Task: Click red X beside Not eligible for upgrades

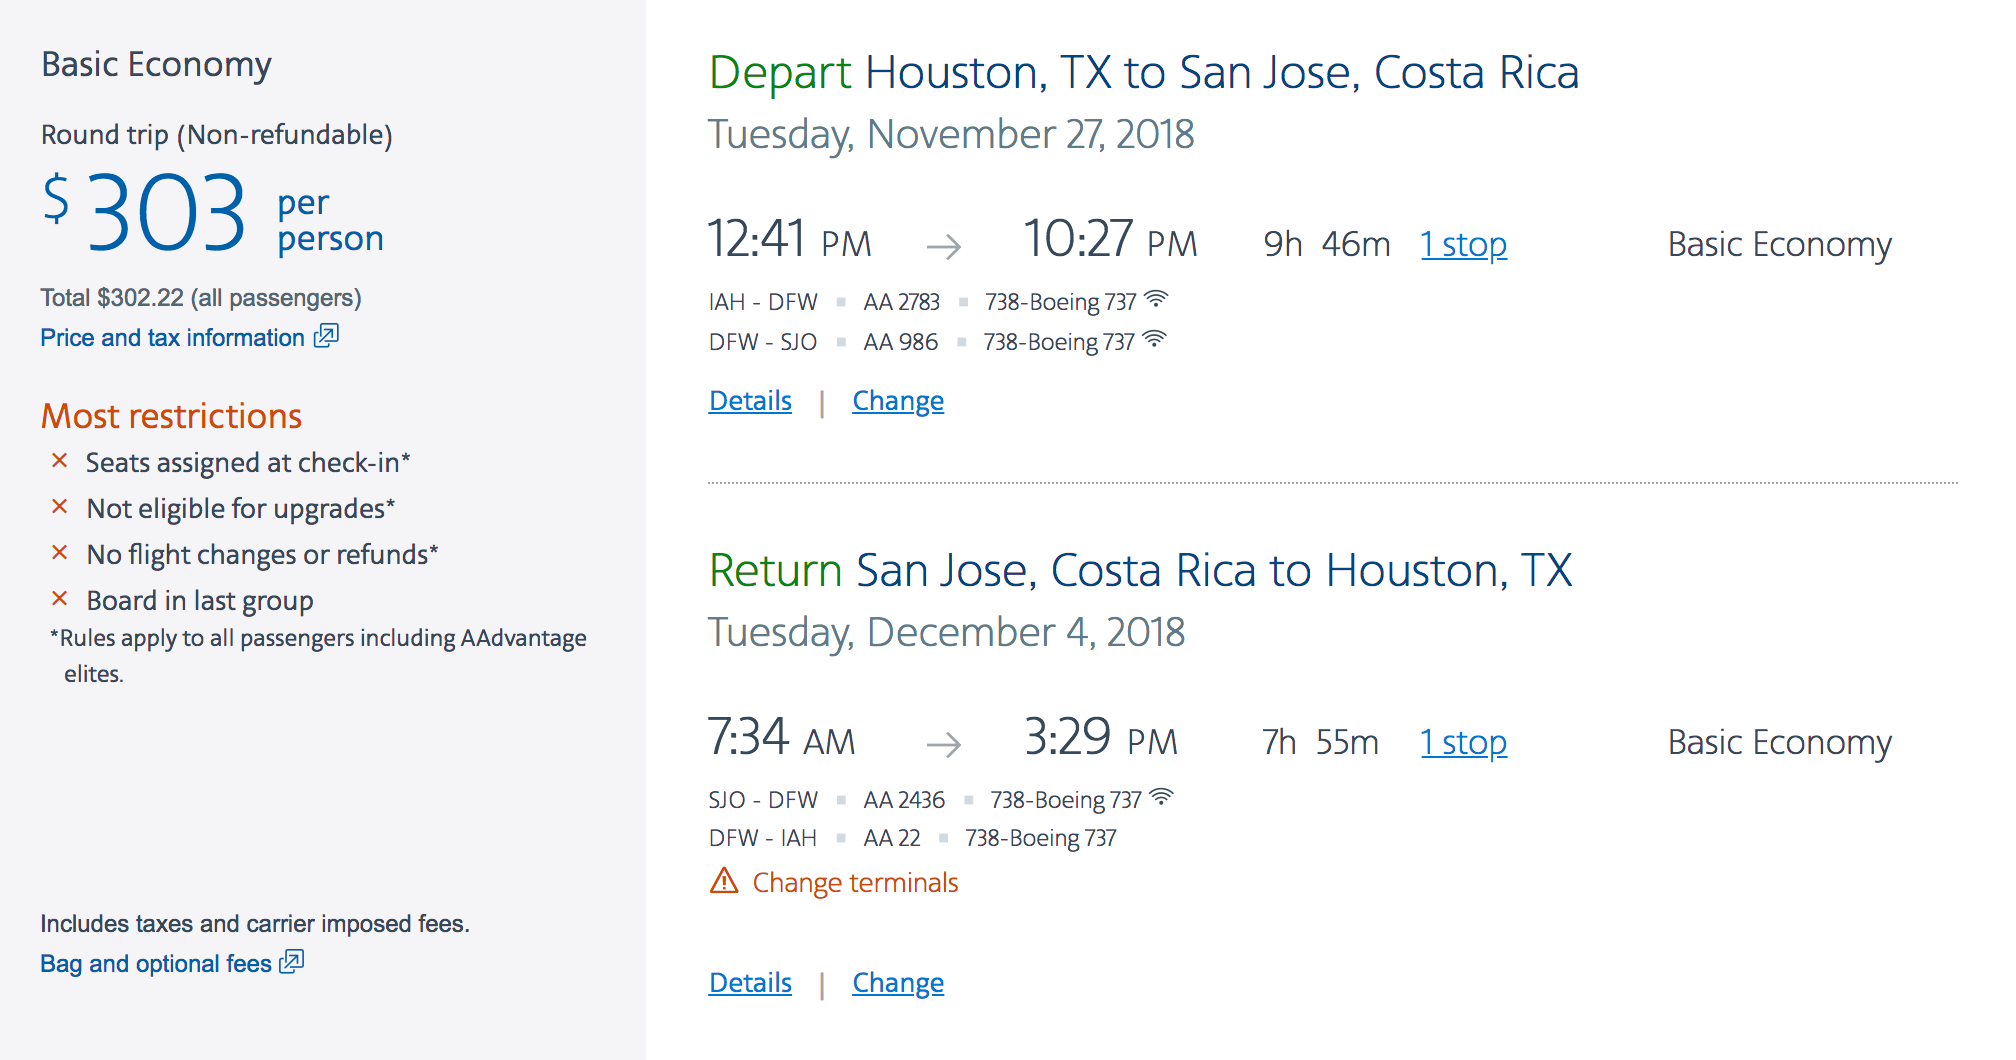Action: [60, 507]
